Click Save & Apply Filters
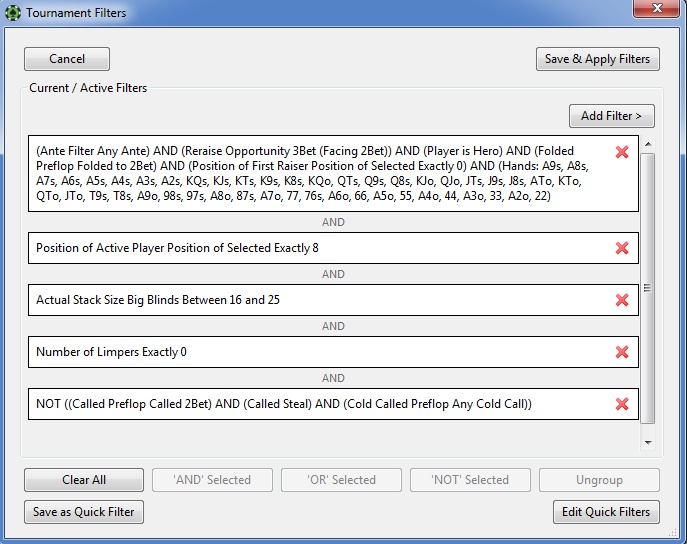 598,59
